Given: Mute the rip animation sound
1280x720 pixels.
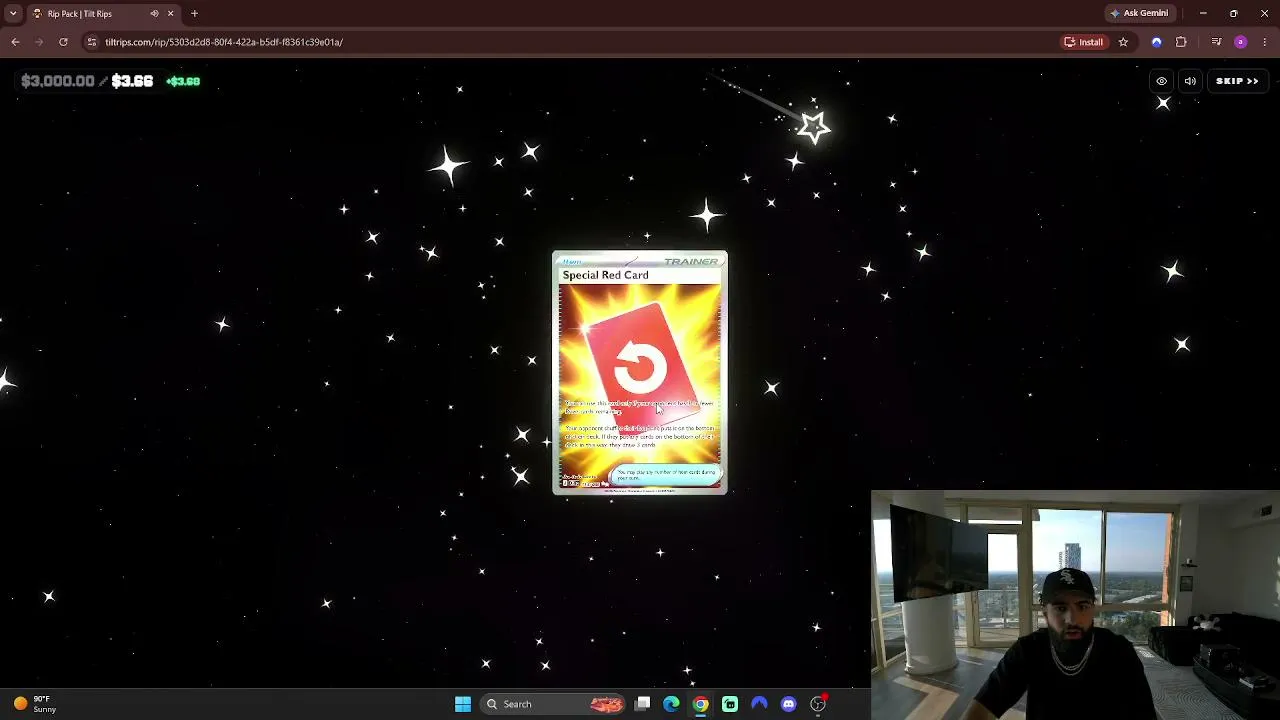Looking at the screenshot, I should pyautogui.click(x=1190, y=81).
